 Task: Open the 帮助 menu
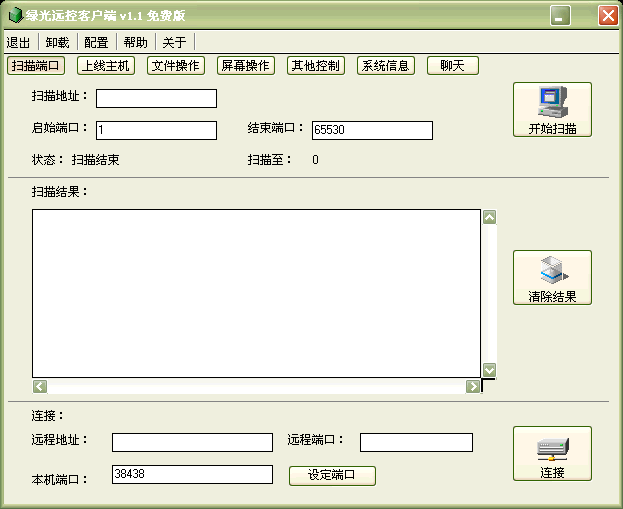[135, 42]
